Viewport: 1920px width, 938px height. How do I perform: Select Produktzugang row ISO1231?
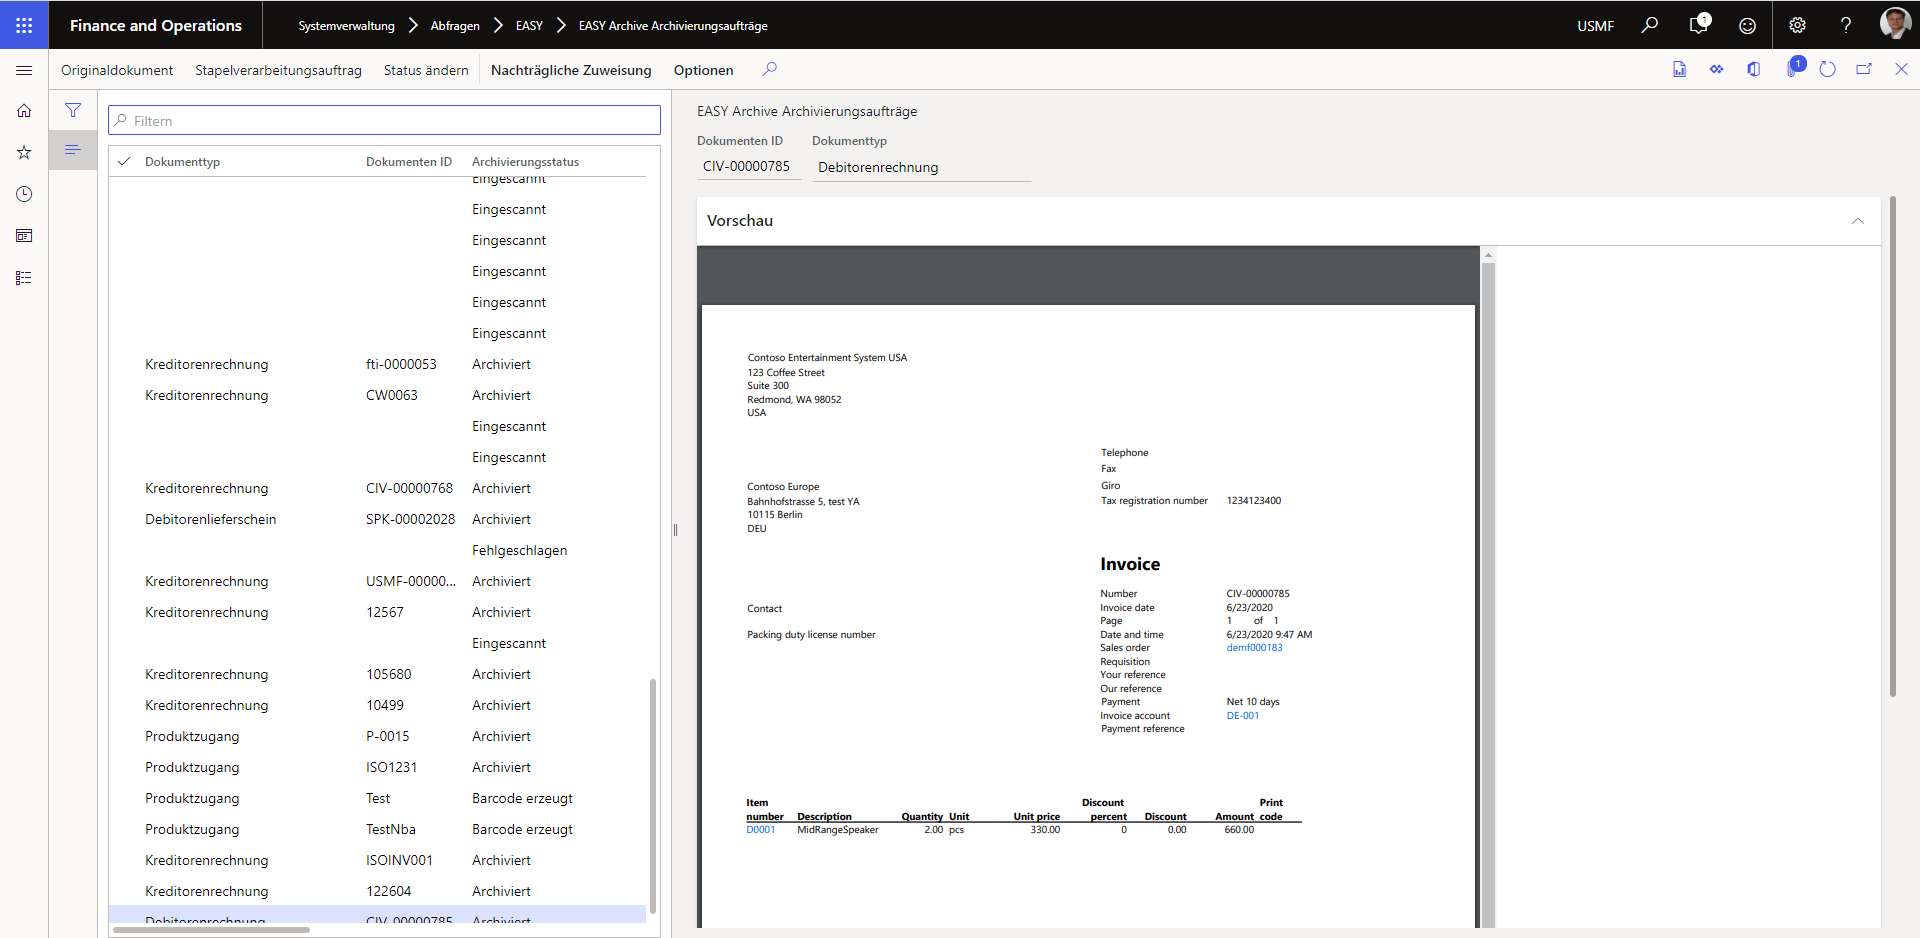tap(377, 767)
